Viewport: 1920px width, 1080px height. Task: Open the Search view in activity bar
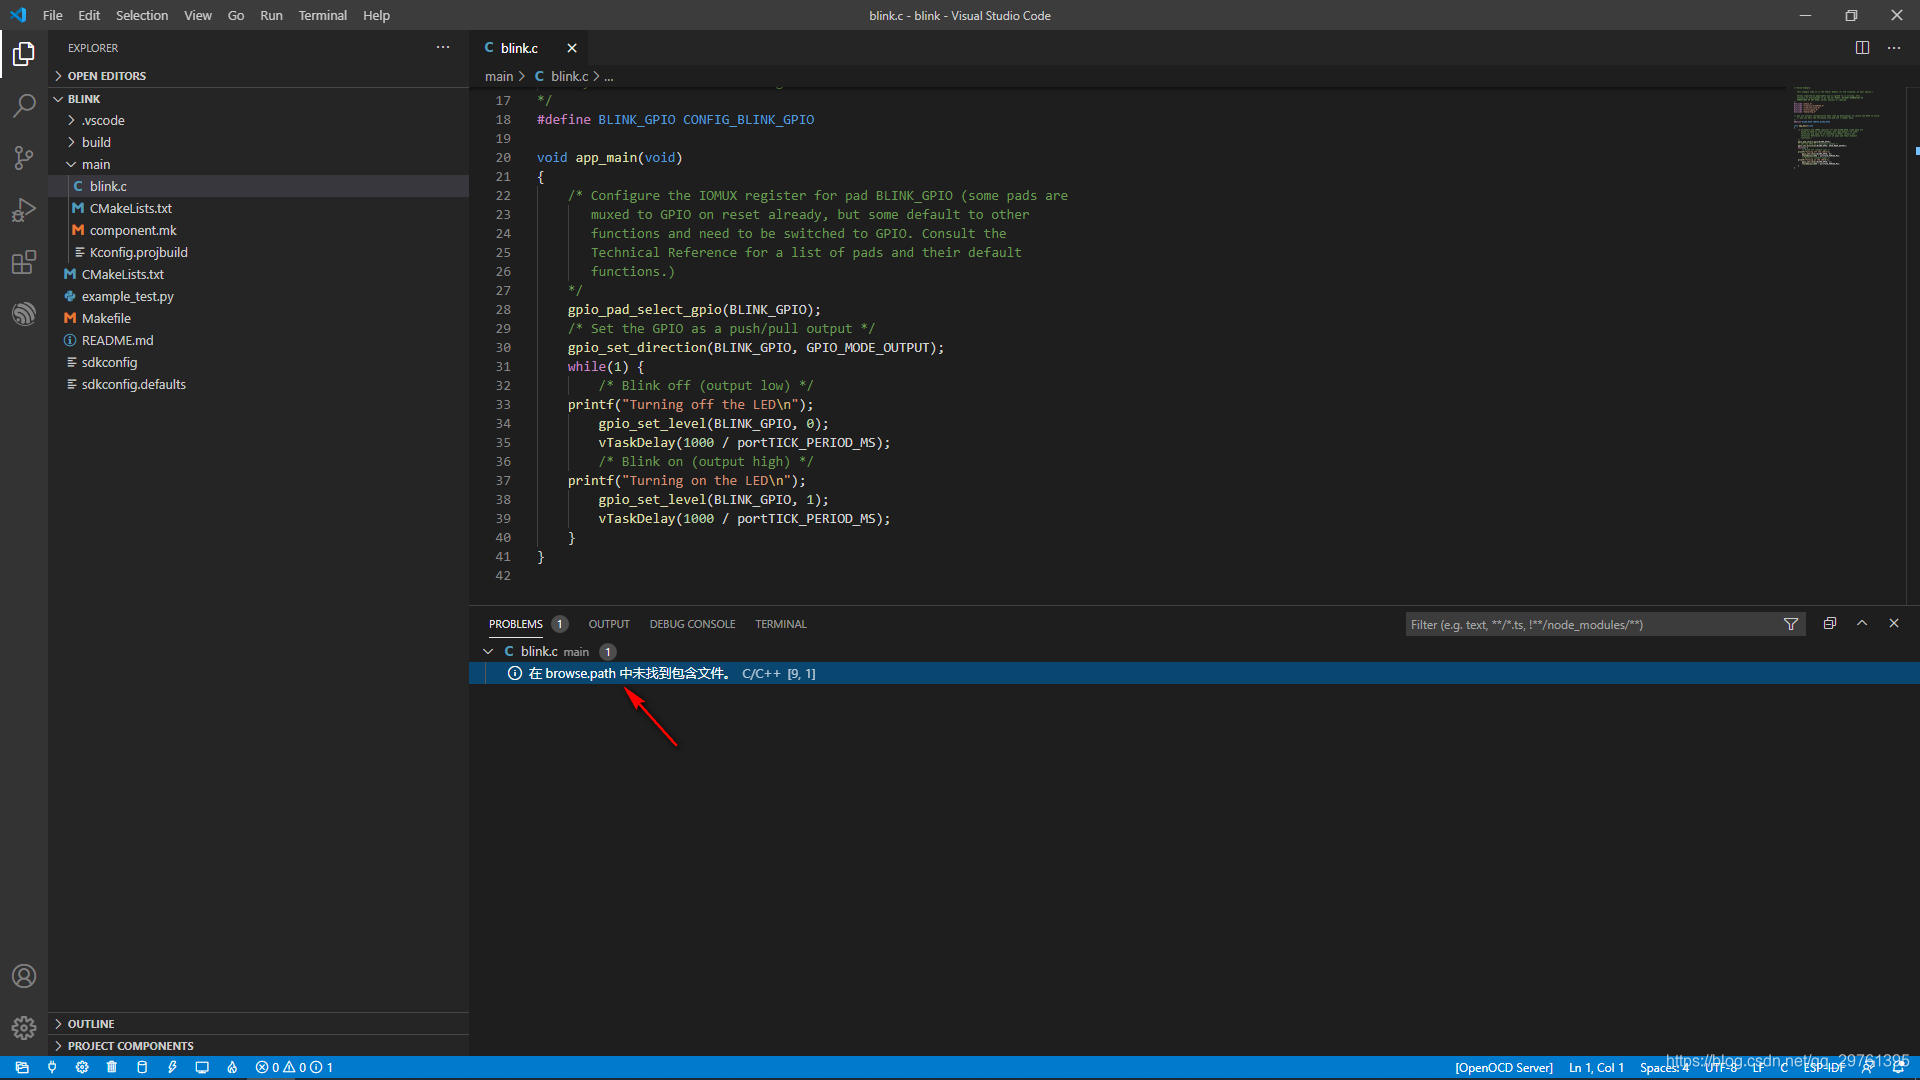click(x=24, y=106)
